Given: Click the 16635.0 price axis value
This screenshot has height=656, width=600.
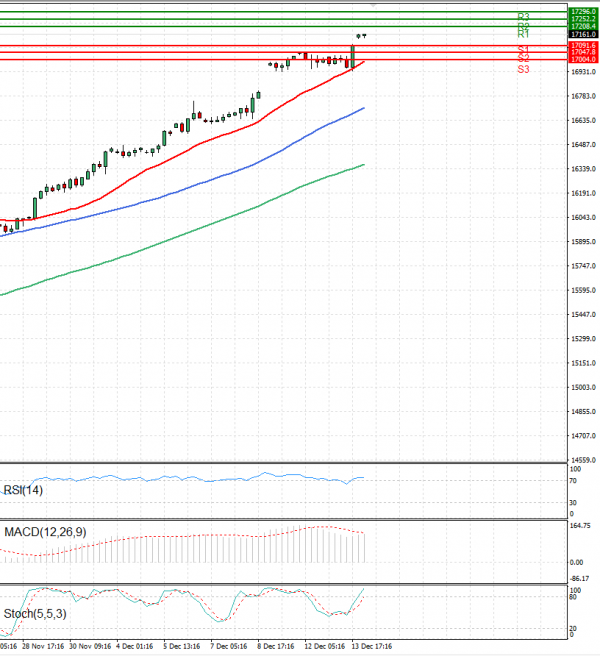Looking at the screenshot, I should click(x=583, y=120).
